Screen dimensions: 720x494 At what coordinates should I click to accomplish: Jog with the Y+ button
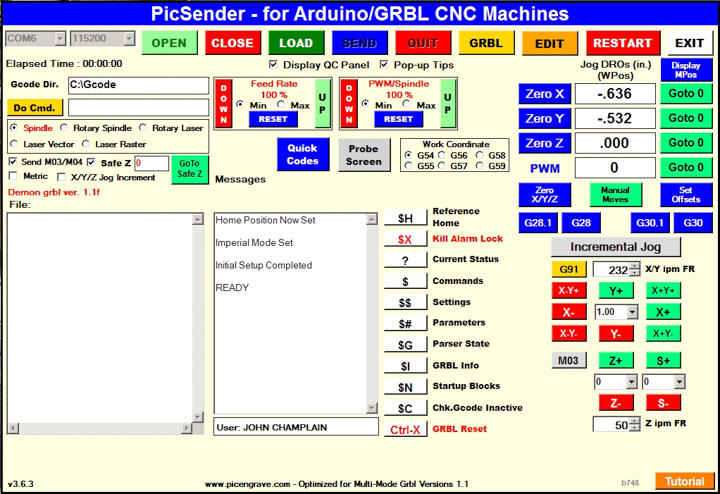click(616, 290)
